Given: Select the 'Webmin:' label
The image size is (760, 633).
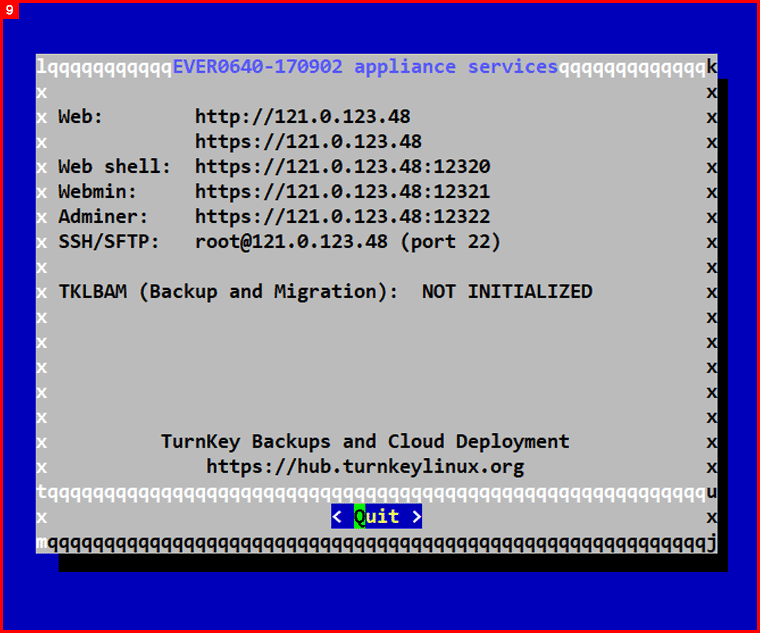Looking at the screenshot, I should click(x=98, y=192).
